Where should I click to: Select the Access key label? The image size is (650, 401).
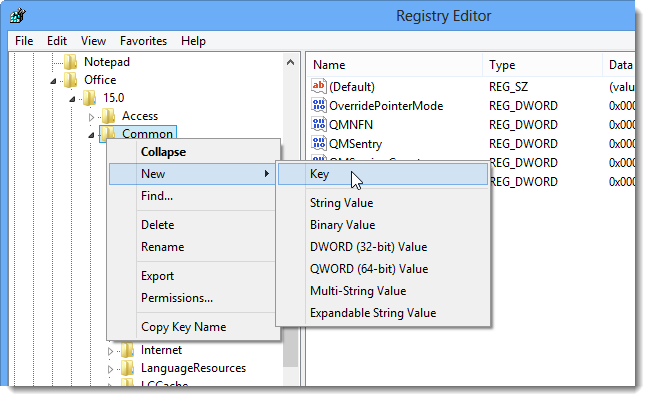(140, 116)
